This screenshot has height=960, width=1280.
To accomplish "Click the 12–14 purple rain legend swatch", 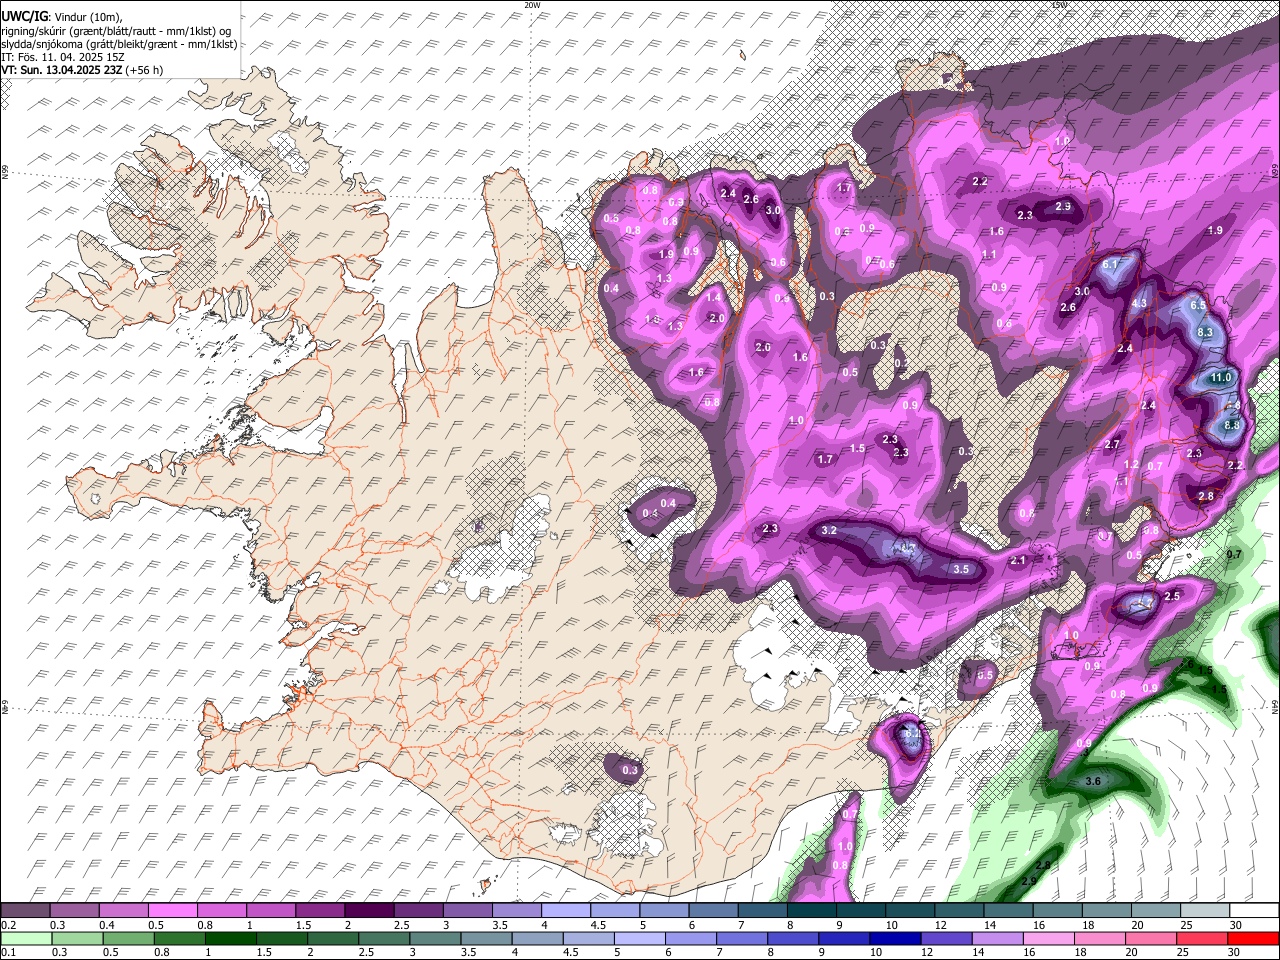I will 945,938.
